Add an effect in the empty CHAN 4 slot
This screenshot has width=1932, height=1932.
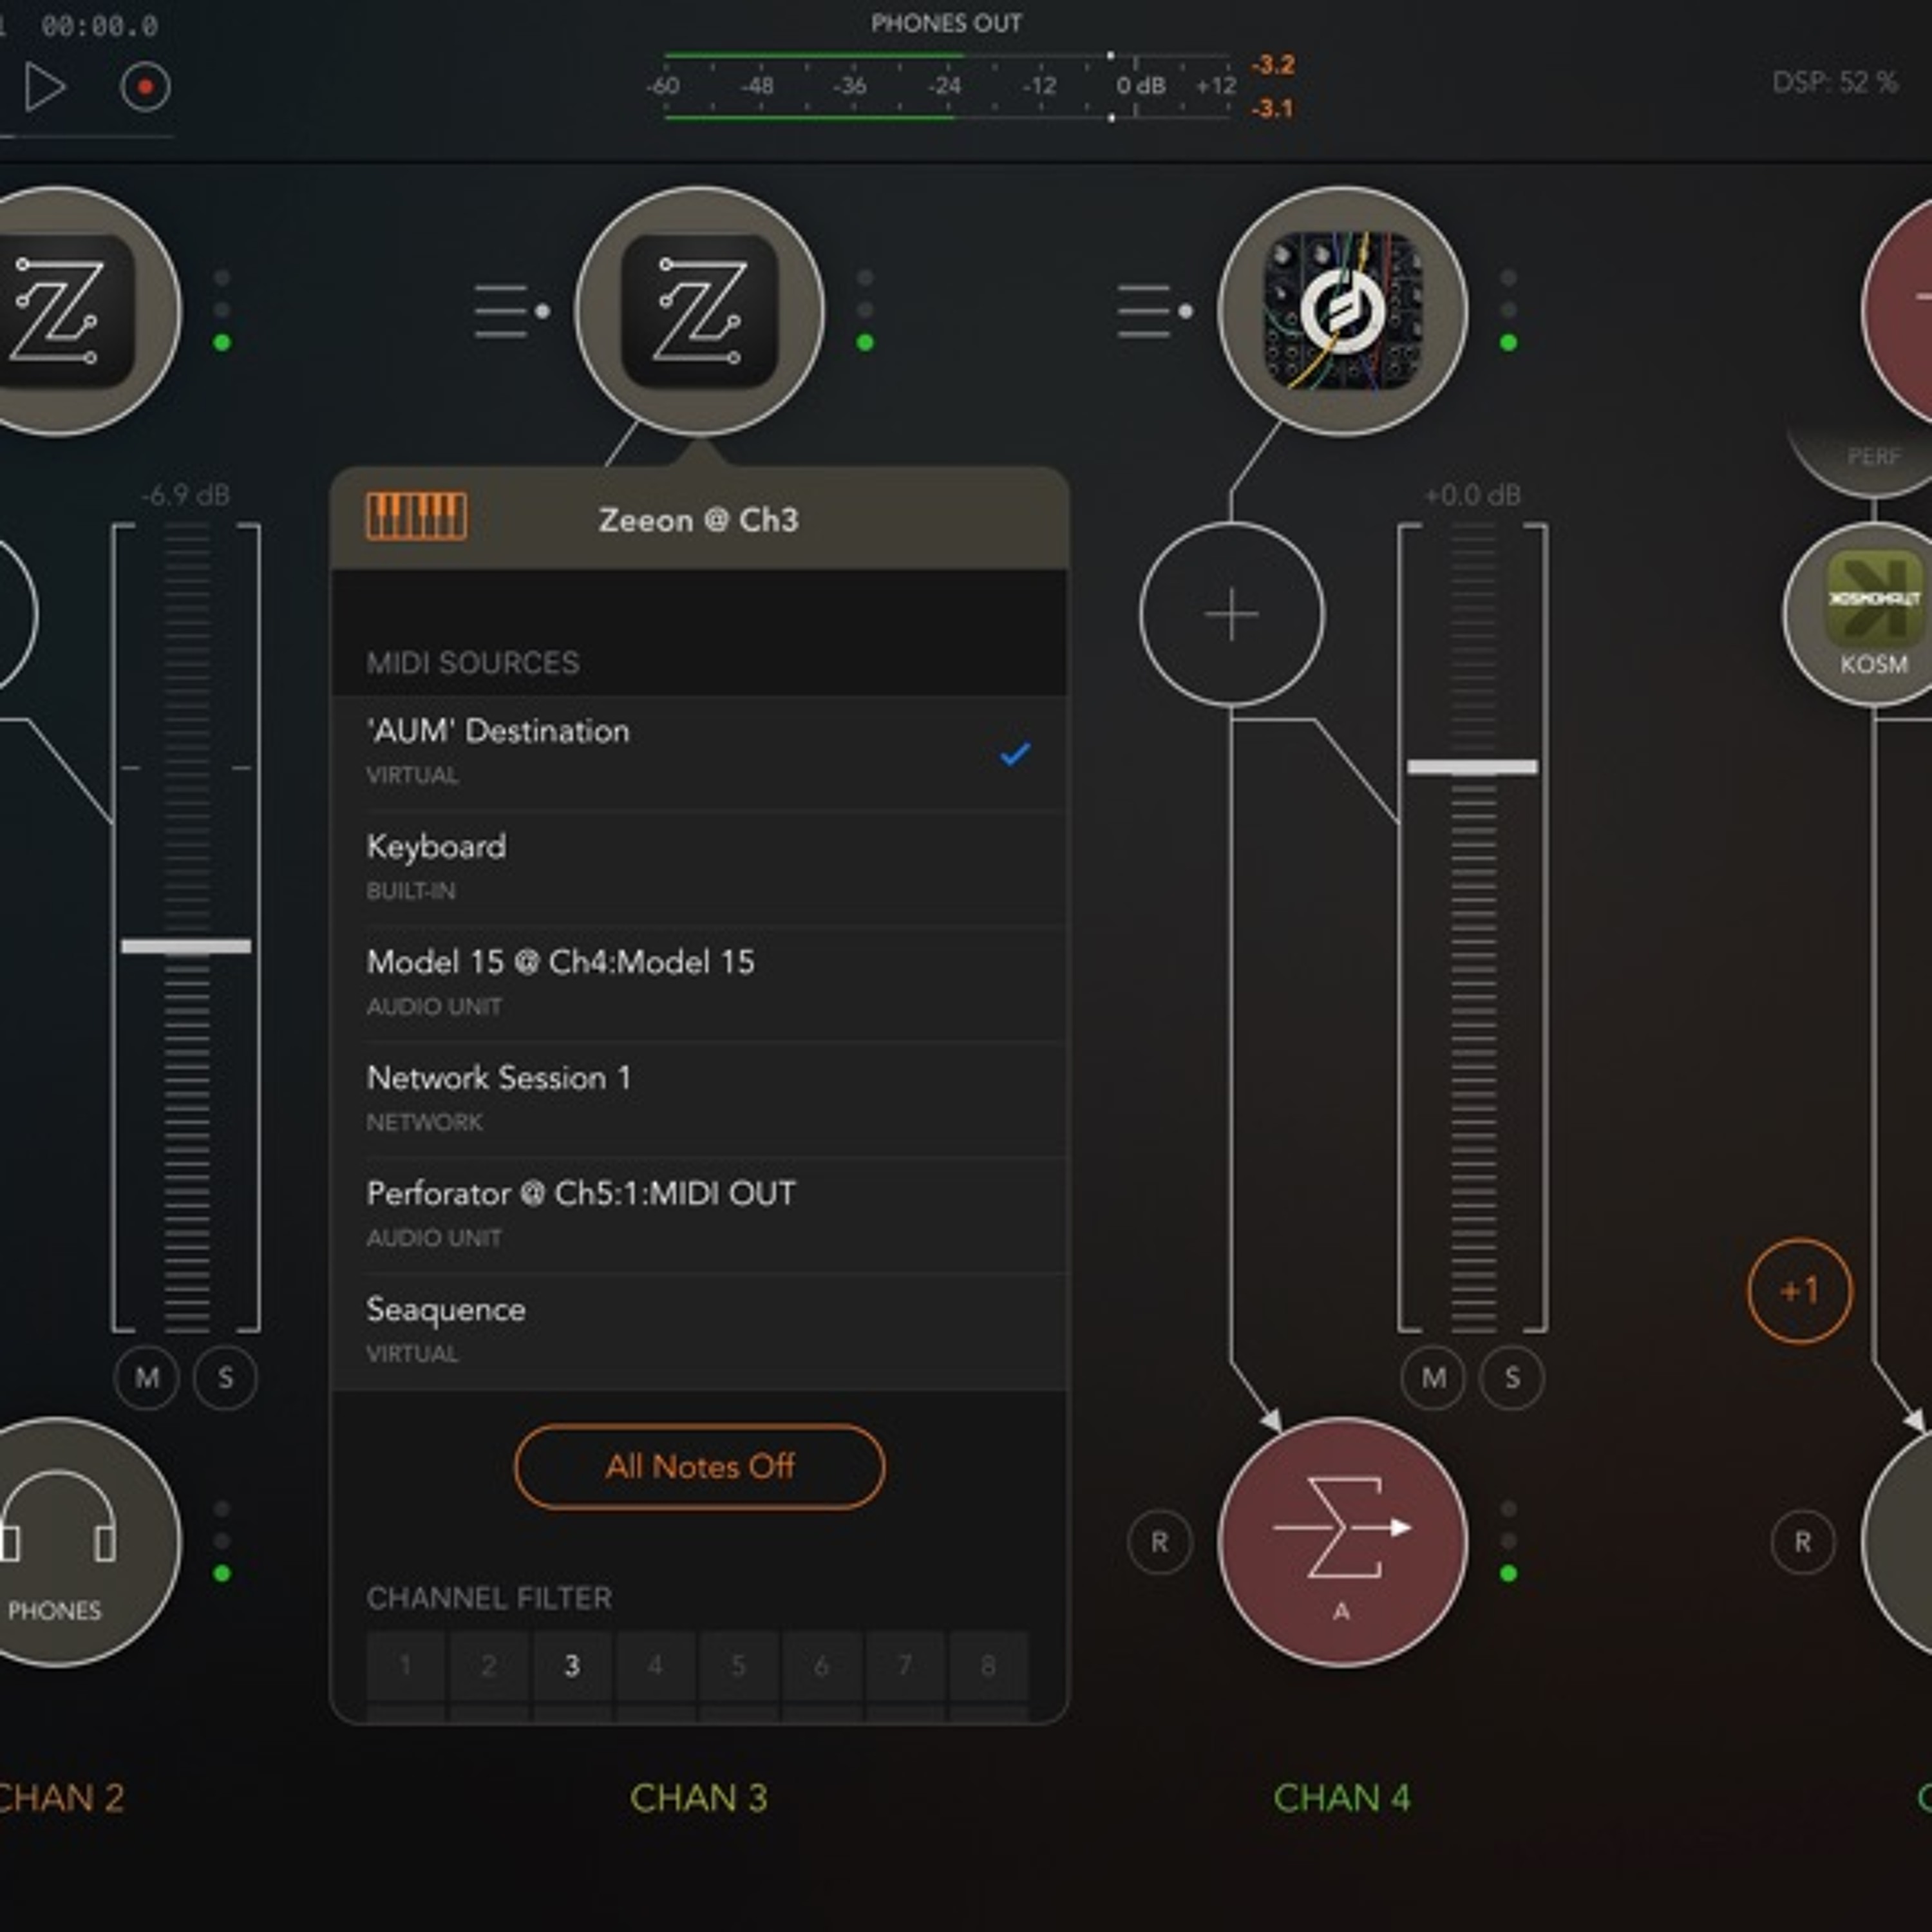[x=1232, y=614]
